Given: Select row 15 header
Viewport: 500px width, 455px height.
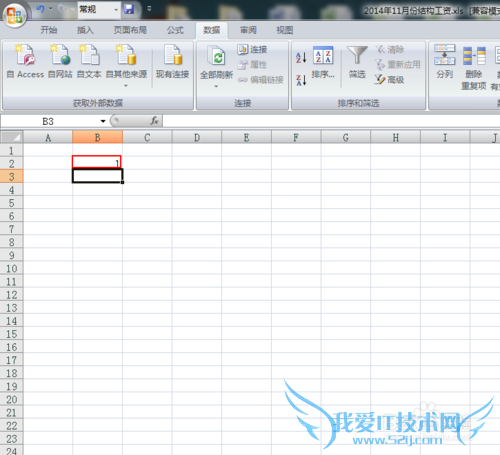Looking at the screenshot, I should click(x=12, y=334).
